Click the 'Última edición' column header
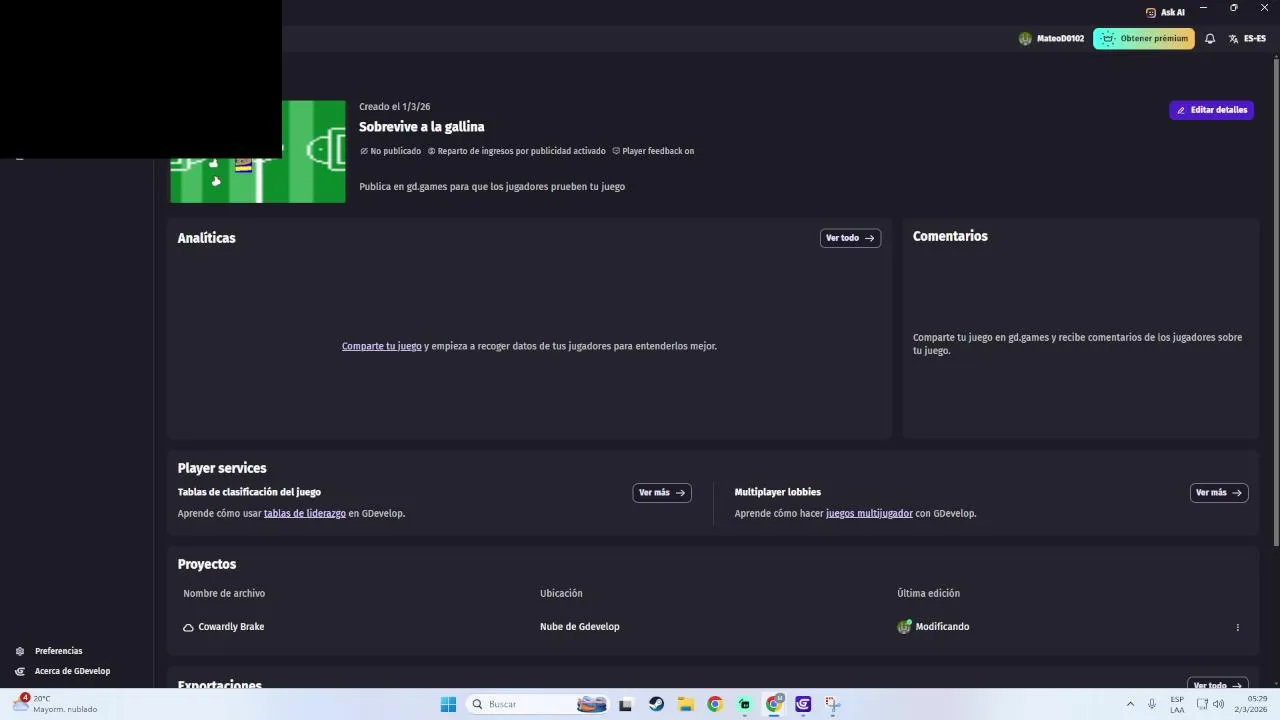Viewport: 1280px width, 720px height. [928, 594]
